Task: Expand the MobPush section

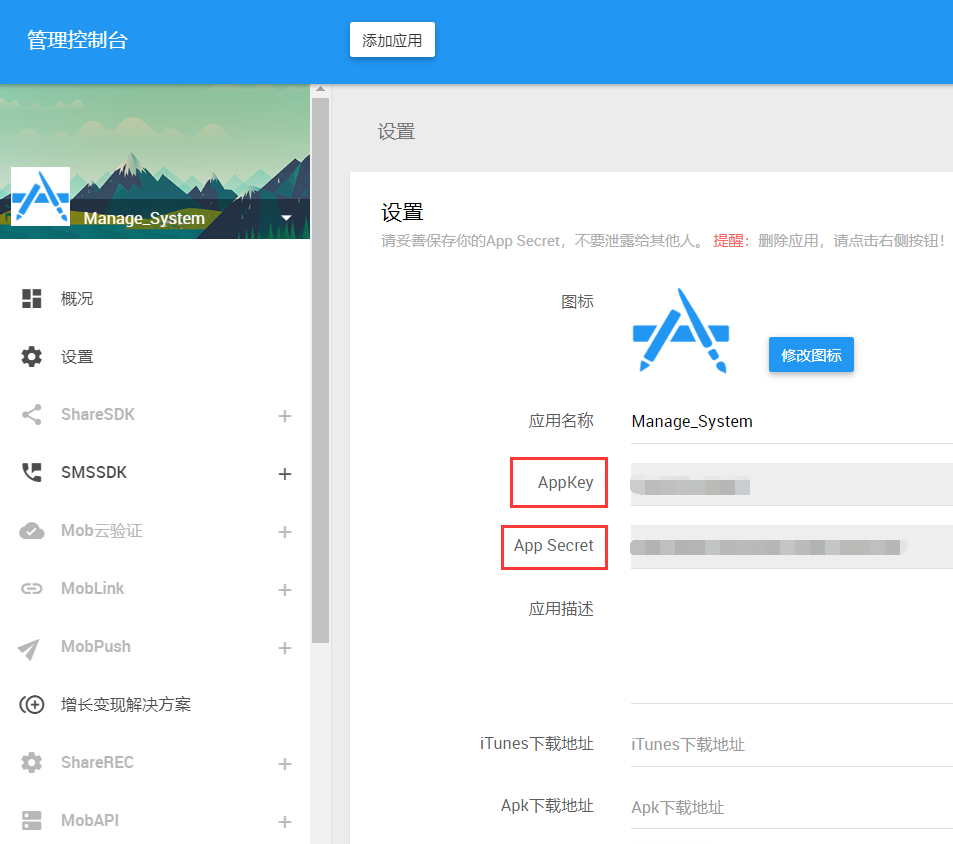Action: click(x=287, y=646)
